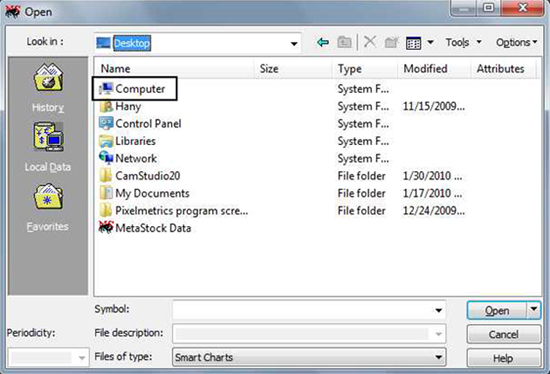This screenshot has width=550, height=374.
Task: Select the Network icon
Action: click(106, 158)
